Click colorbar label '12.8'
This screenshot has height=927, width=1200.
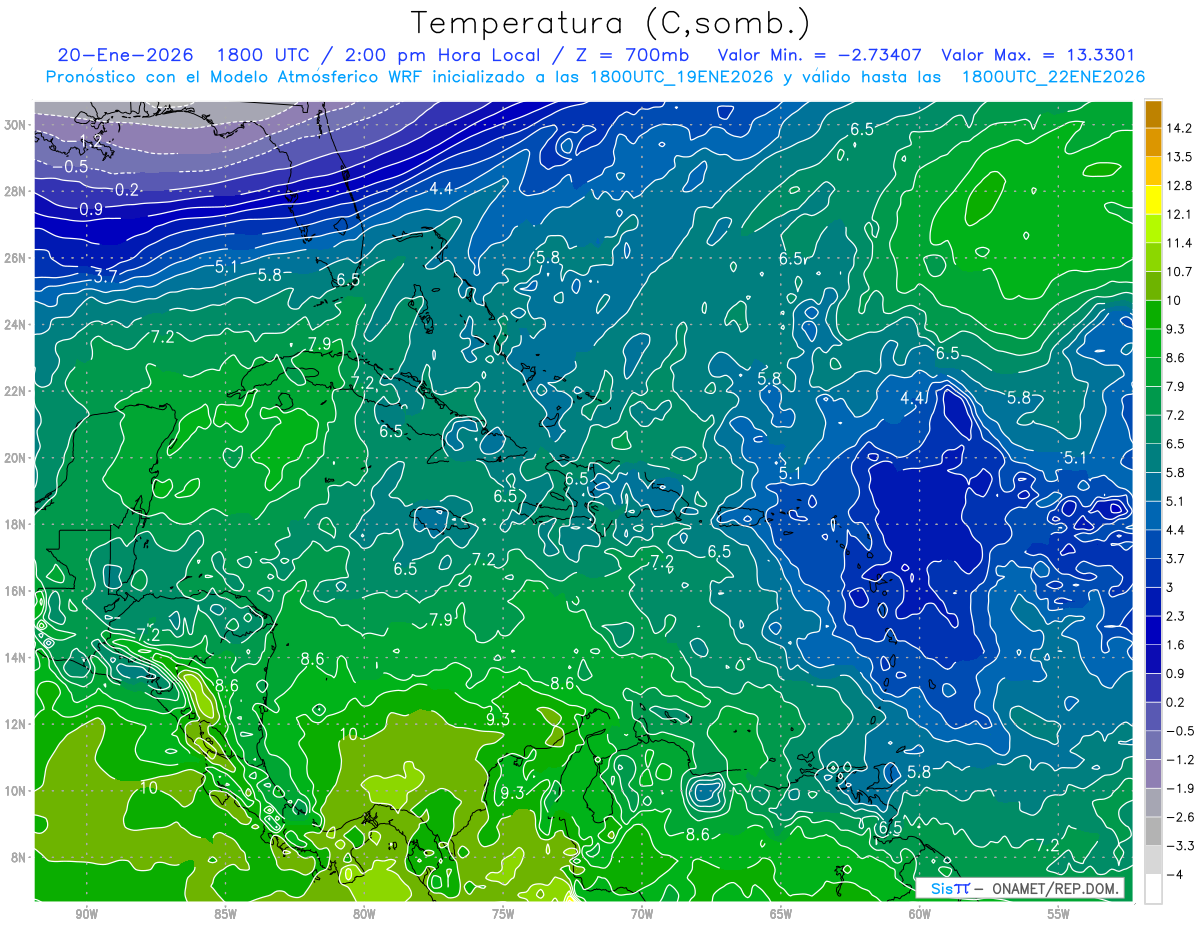(1180, 186)
